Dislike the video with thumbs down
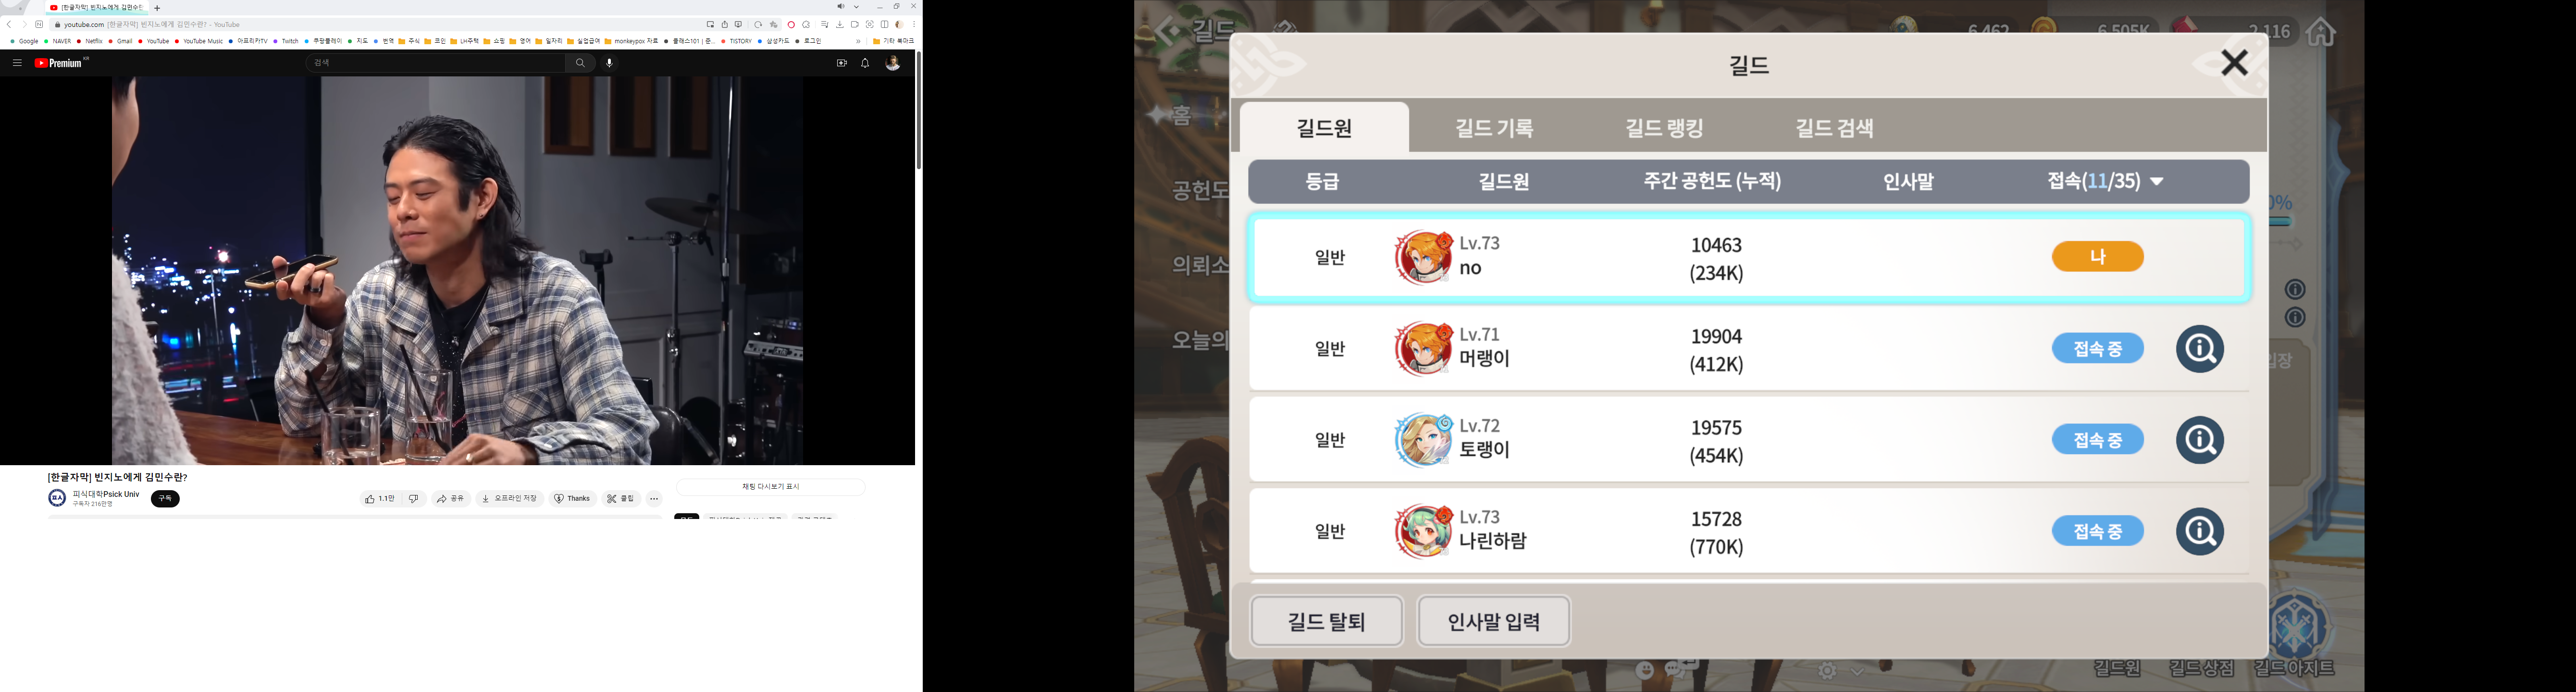This screenshot has width=2576, height=692. [414, 499]
